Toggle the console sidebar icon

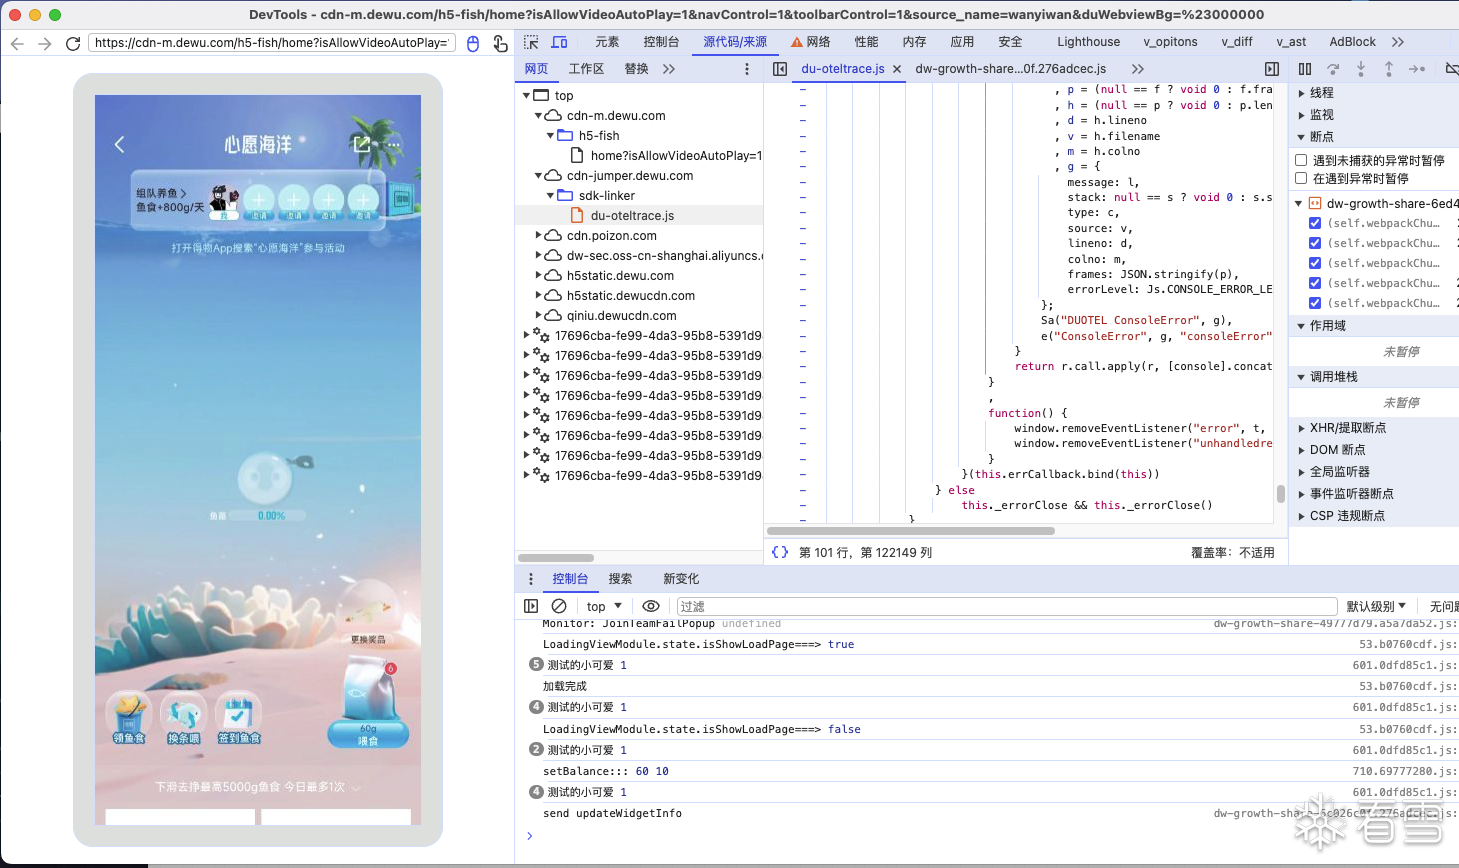[531, 606]
